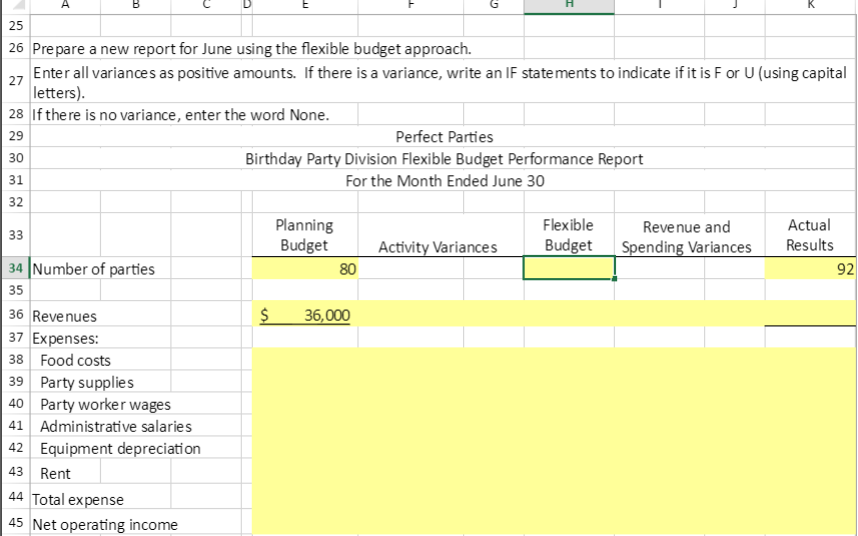Select the 'Total expense' label cell

(78, 499)
